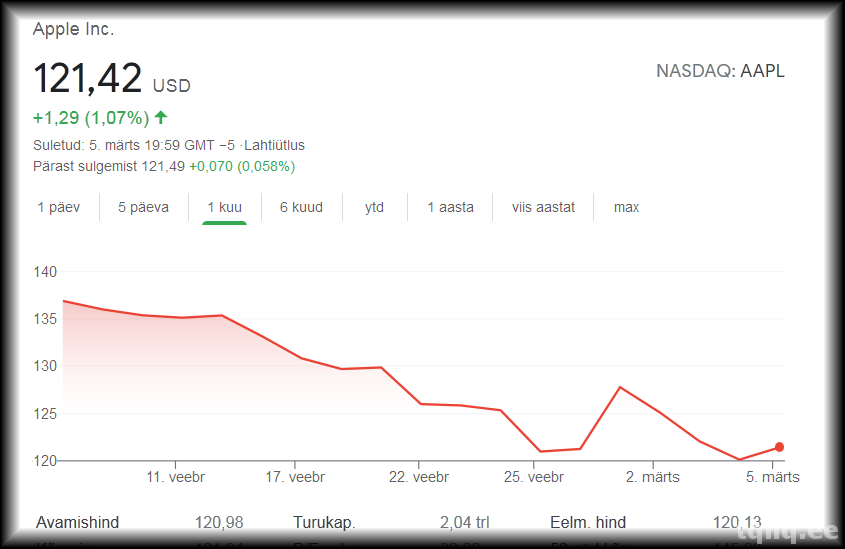Select the "viis aastat" tab

[x=543, y=207]
